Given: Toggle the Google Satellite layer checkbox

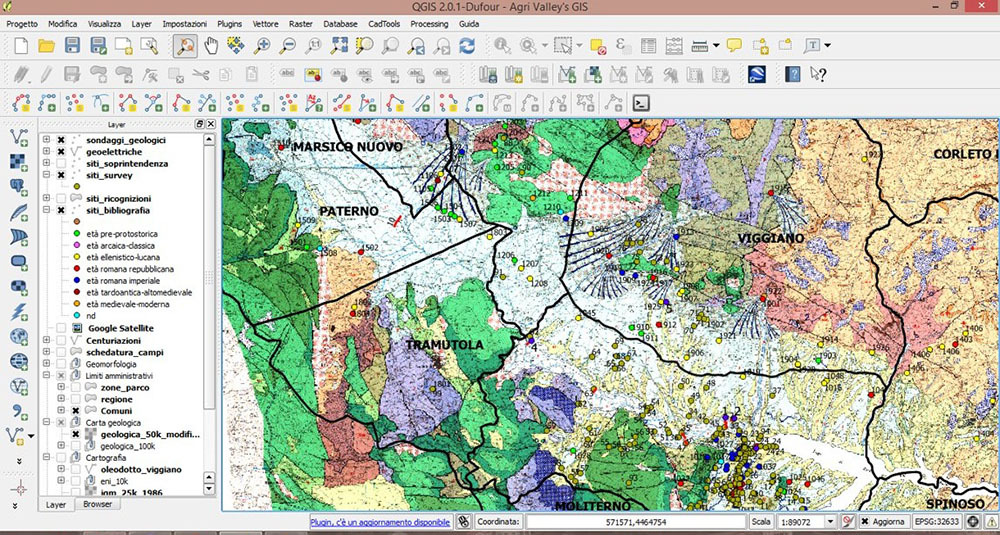Looking at the screenshot, I should 62,328.
